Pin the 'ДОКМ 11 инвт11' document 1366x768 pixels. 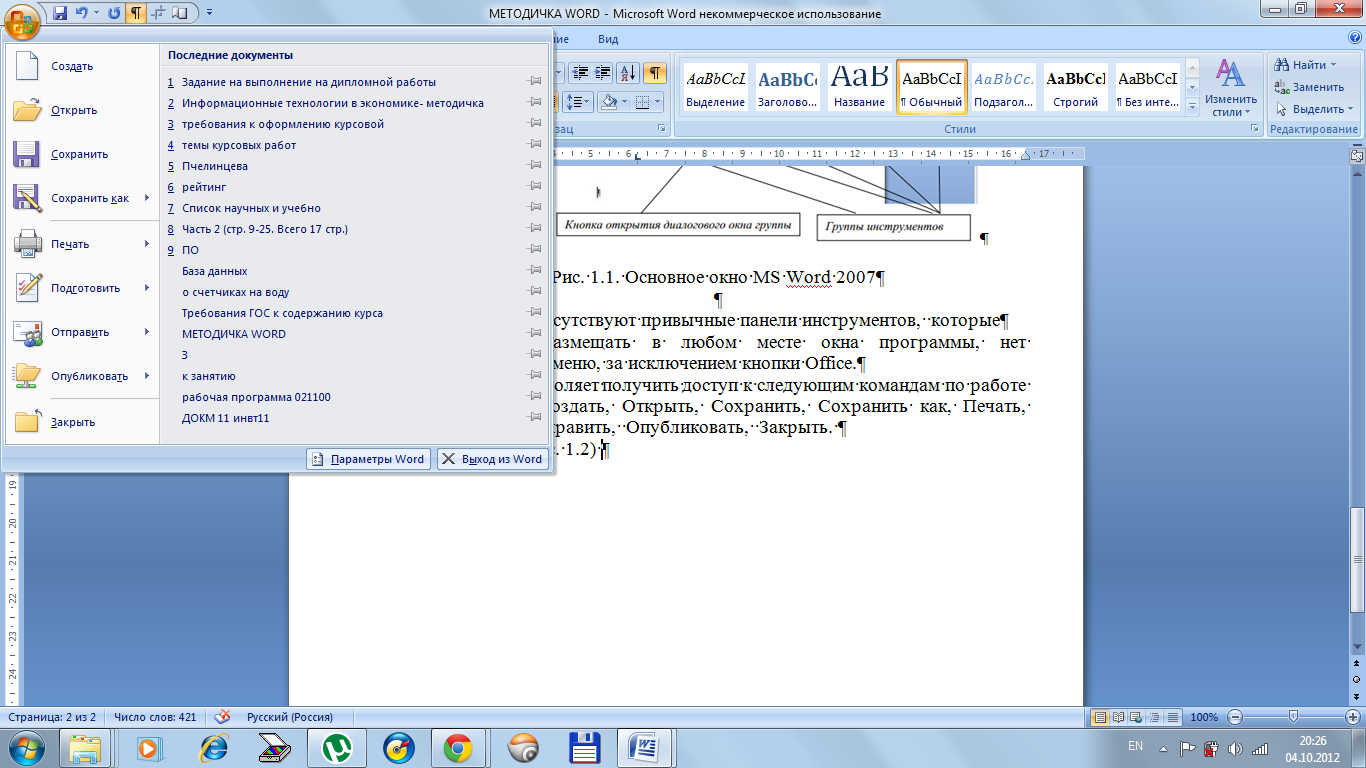pyautogui.click(x=536, y=418)
